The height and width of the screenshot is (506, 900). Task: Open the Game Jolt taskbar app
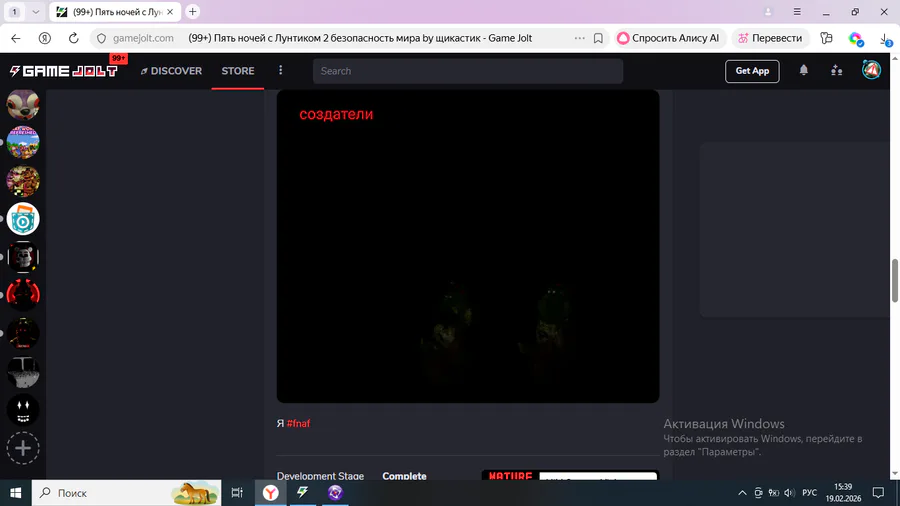[x=302, y=493]
